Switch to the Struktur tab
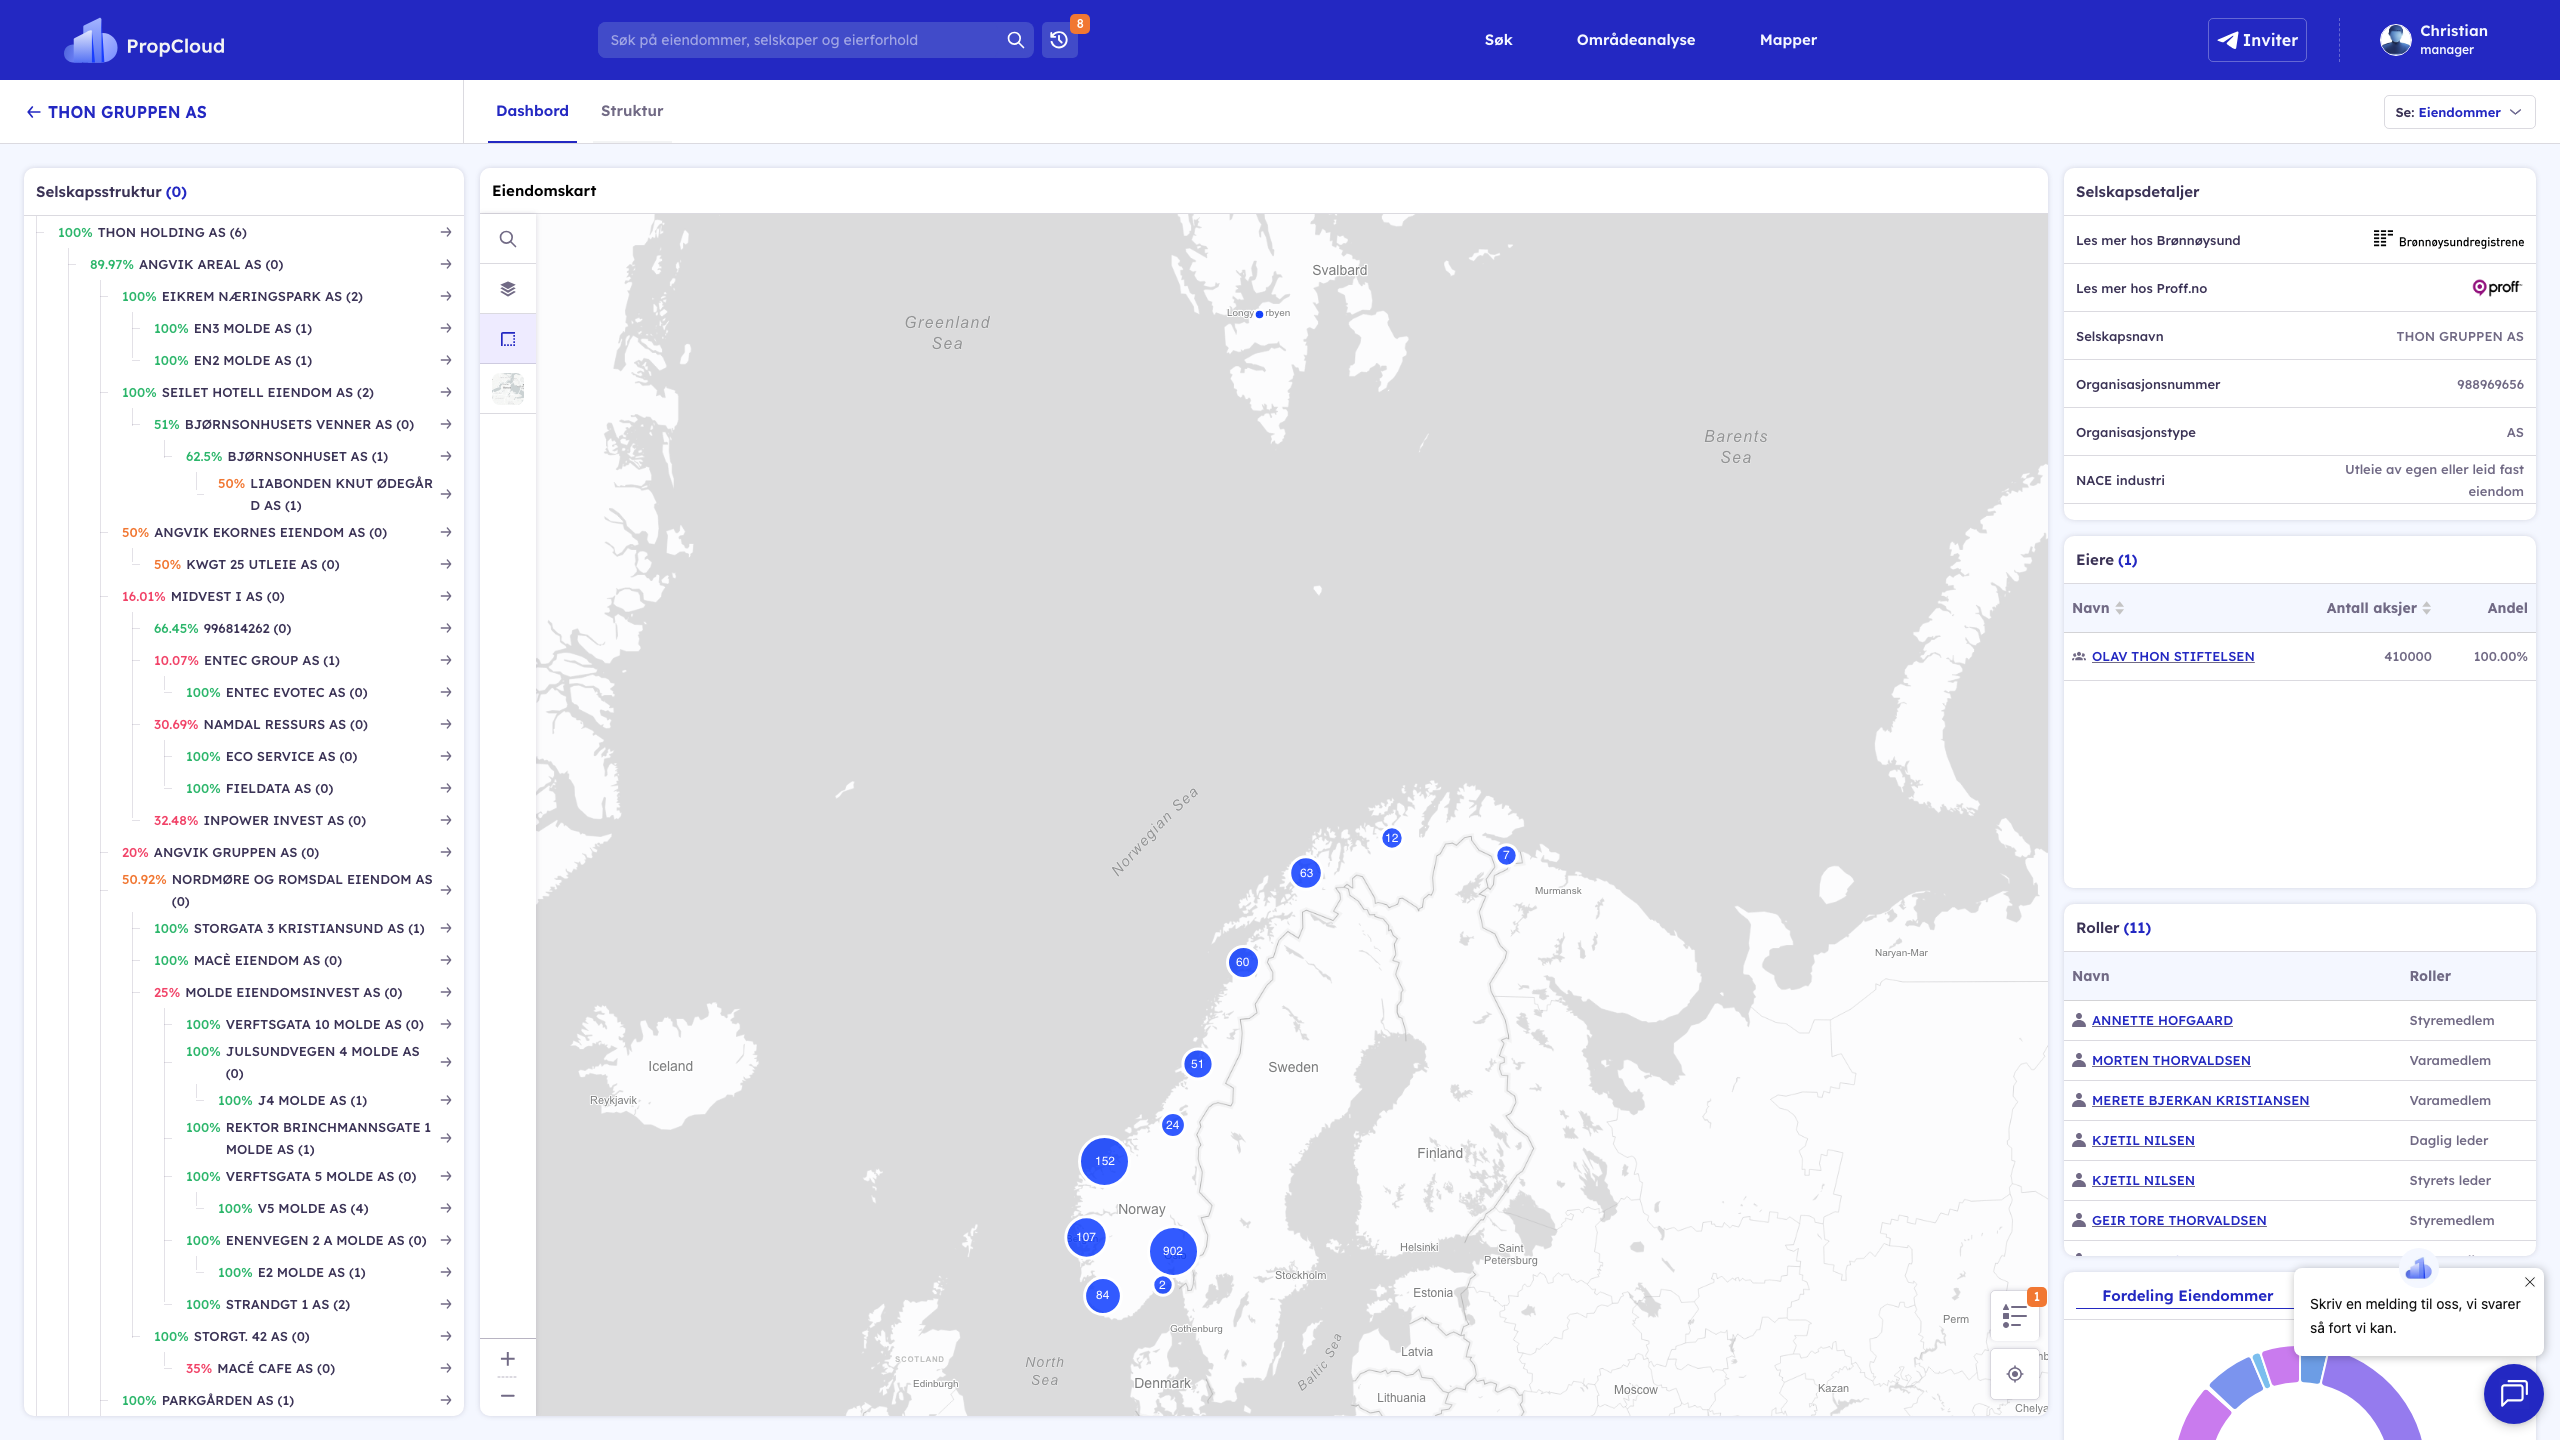This screenshot has width=2560, height=1440. click(632, 111)
